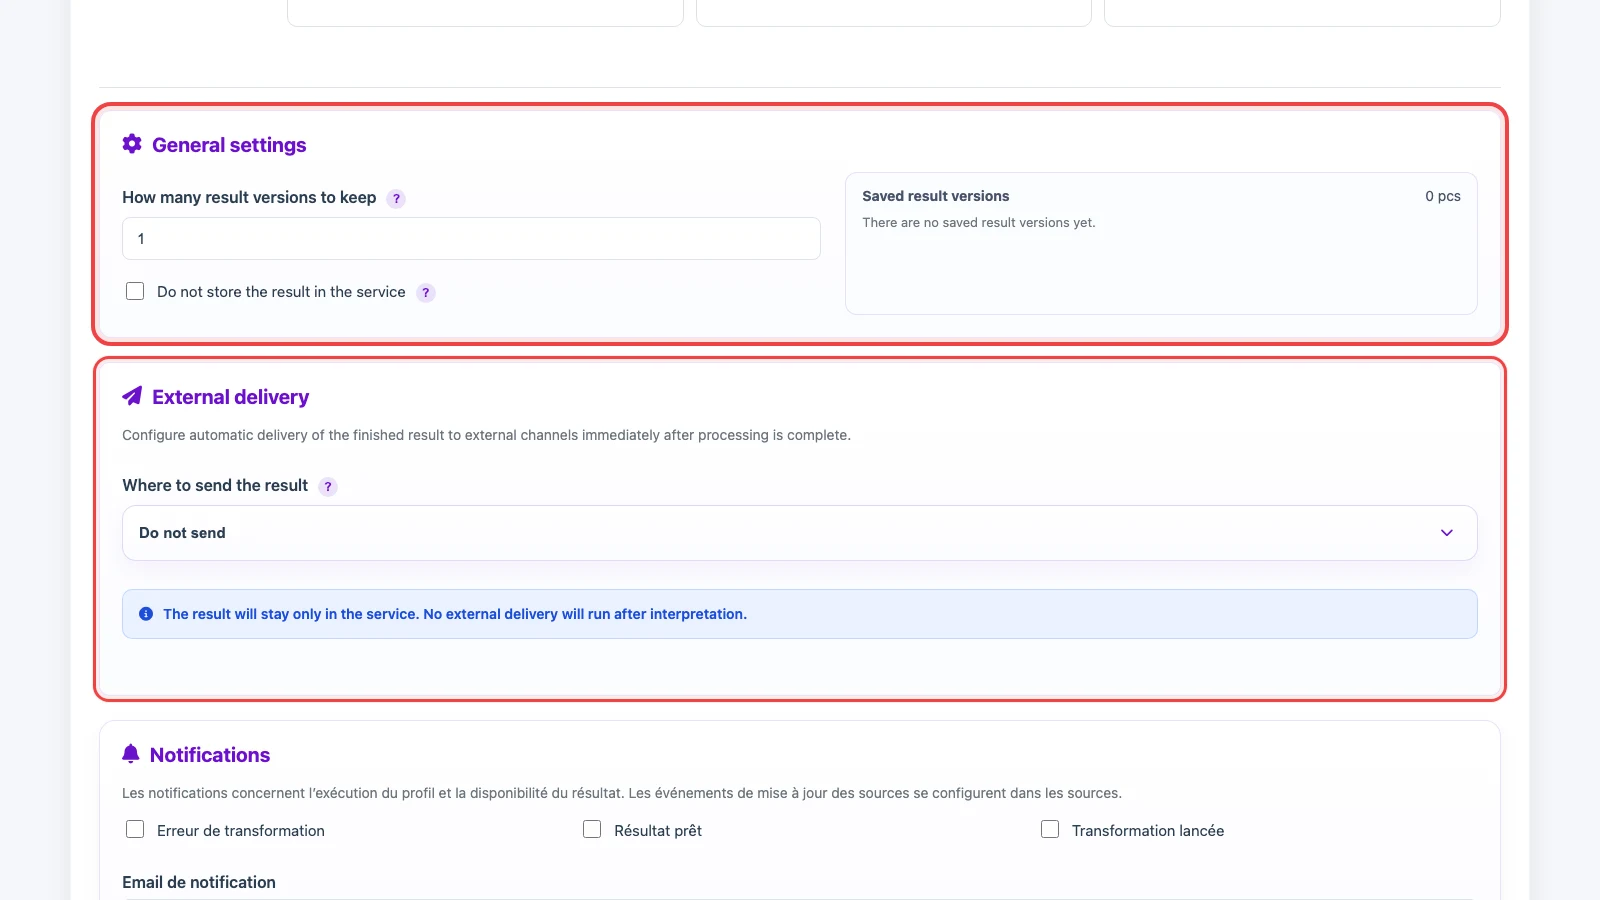Open help for Where to send result
Image resolution: width=1600 pixels, height=900 pixels.
tap(328, 487)
